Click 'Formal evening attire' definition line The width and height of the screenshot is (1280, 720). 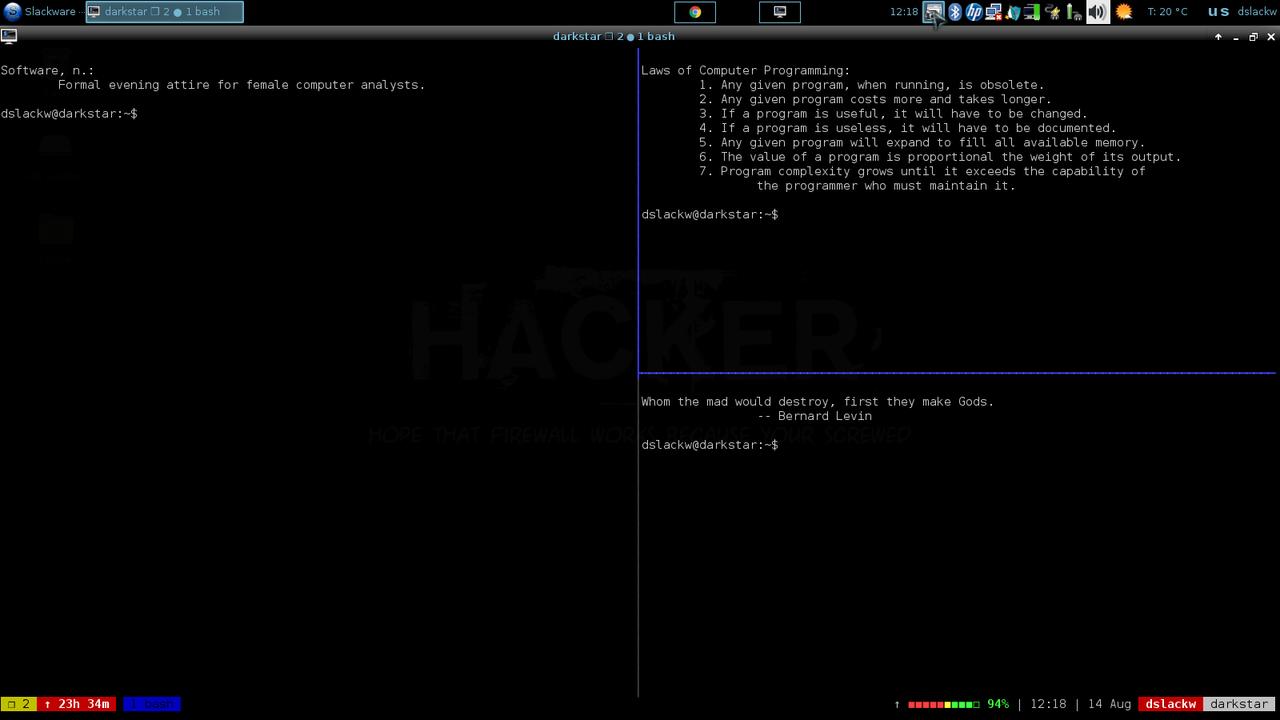point(242,85)
